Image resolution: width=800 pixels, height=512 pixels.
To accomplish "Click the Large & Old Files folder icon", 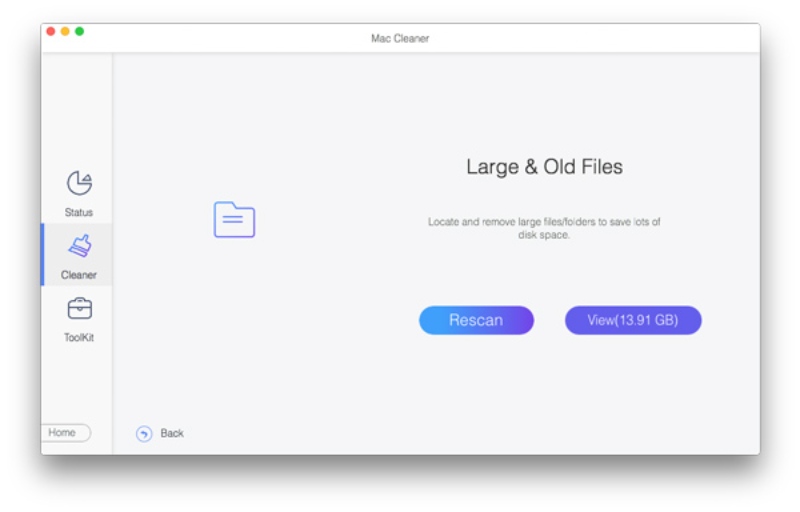I will tap(234, 219).
